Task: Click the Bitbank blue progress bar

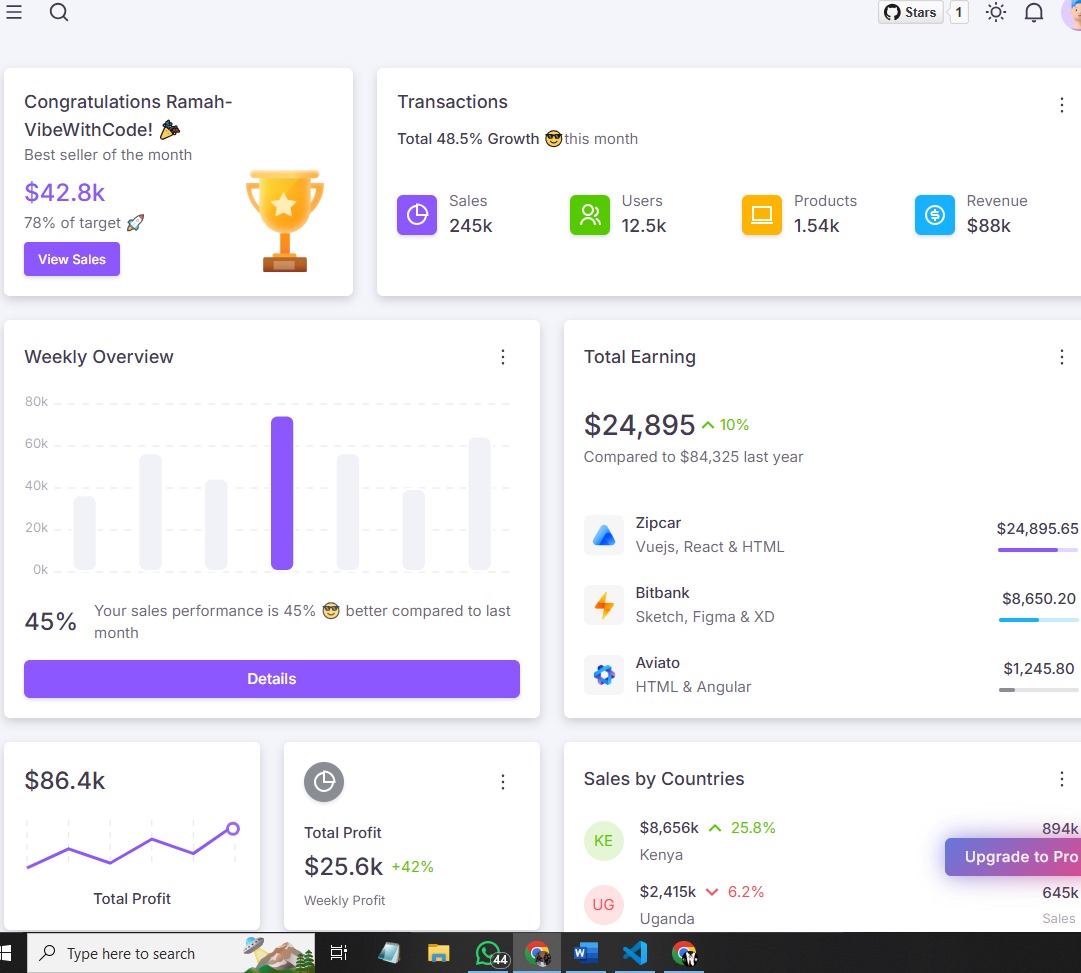Action: [x=1038, y=620]
